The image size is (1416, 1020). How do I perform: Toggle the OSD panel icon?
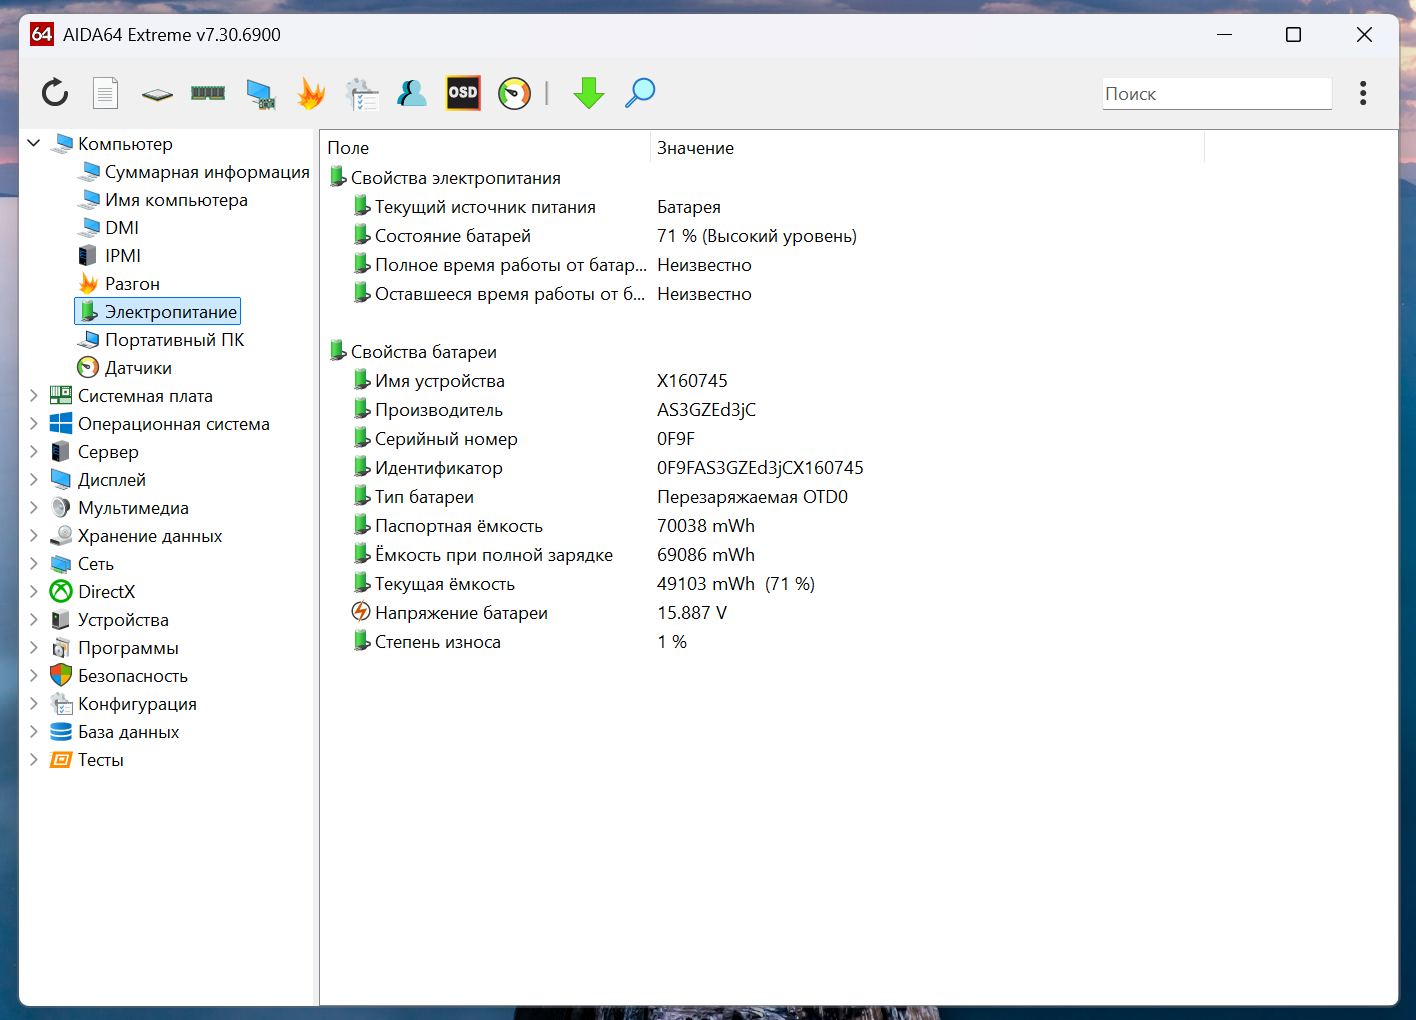pos(463,93)
